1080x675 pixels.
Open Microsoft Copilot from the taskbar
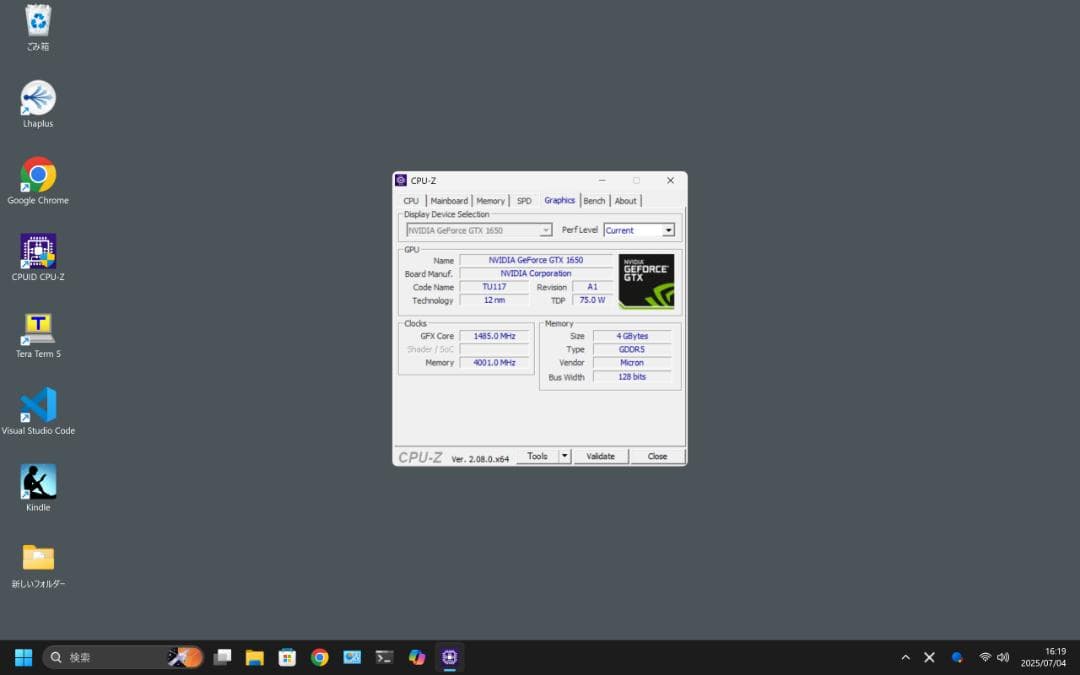pyautogui.click(x=416, y=657)
